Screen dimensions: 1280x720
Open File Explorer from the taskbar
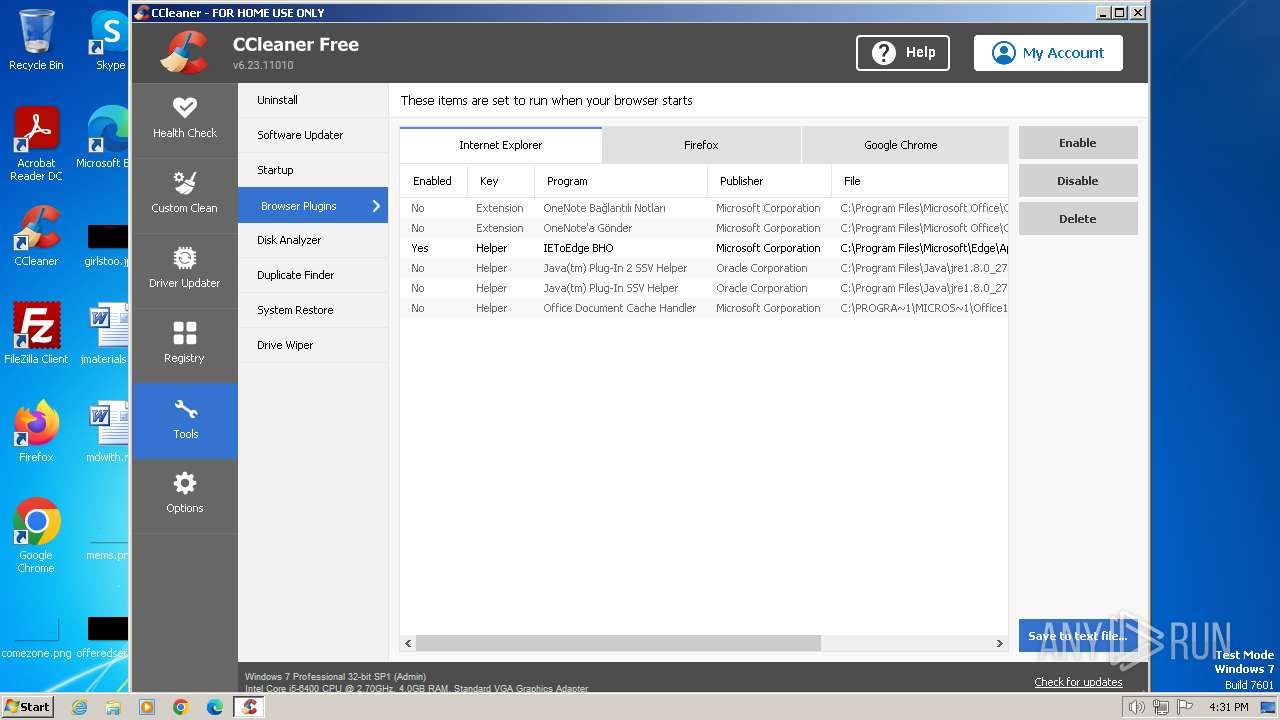[x=113, y=707]
